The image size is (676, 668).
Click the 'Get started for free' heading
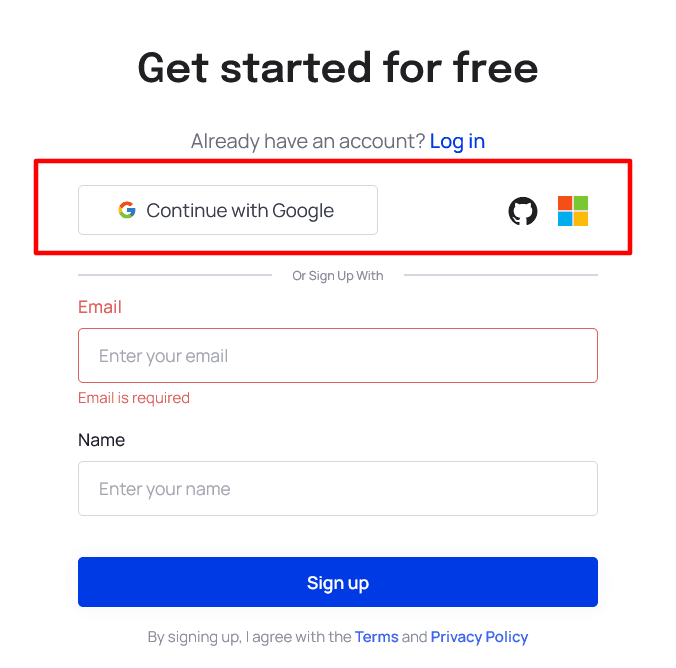[x=338, y=67]
